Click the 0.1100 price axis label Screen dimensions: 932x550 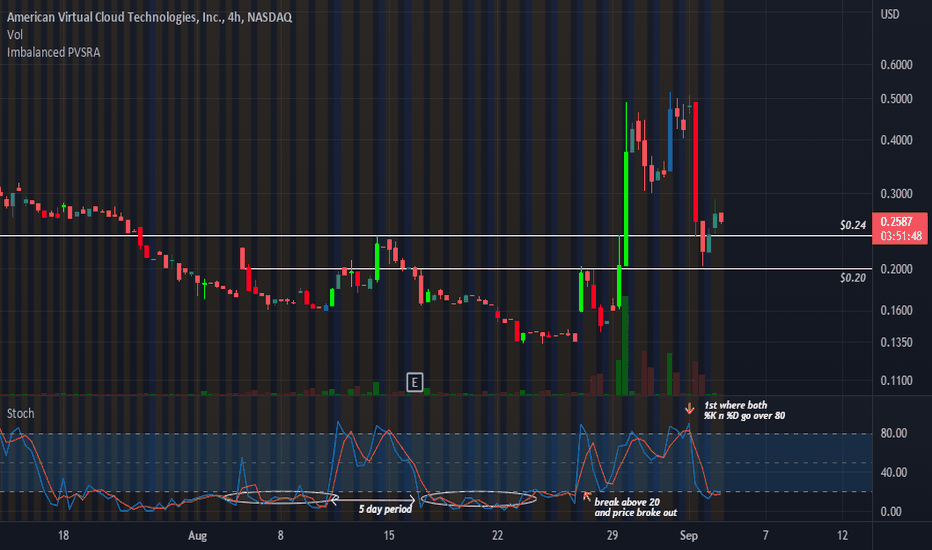pos(896,381)
